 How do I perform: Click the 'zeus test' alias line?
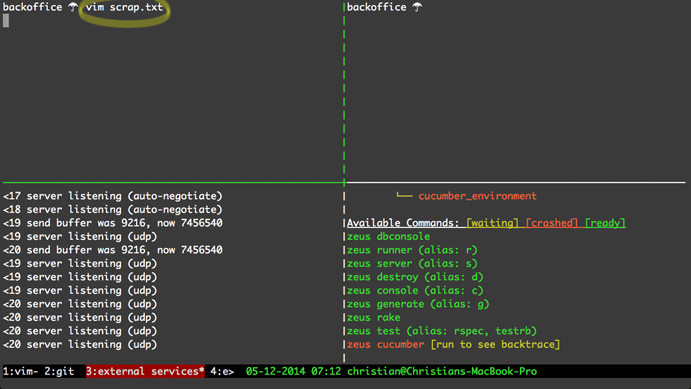click(442, 331)
